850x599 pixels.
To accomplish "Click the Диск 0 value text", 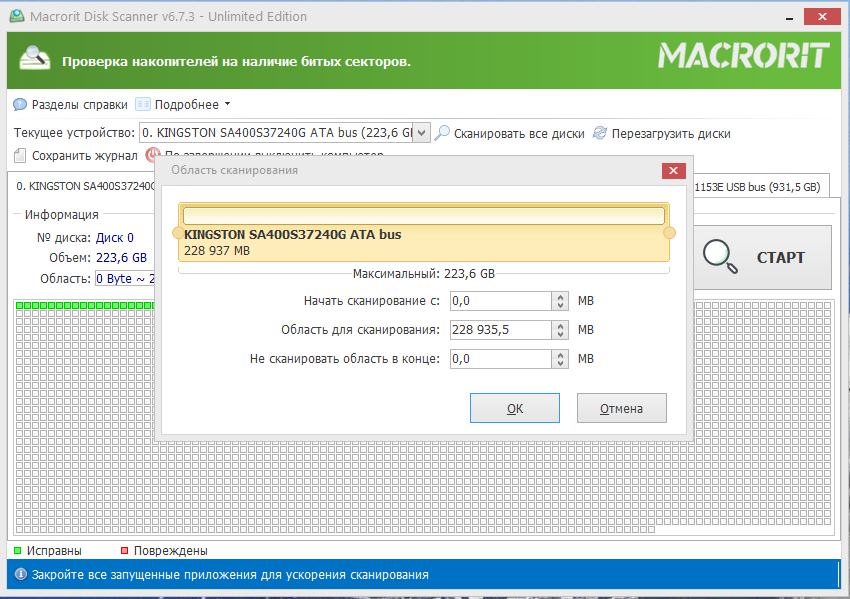I will point(114,237).
